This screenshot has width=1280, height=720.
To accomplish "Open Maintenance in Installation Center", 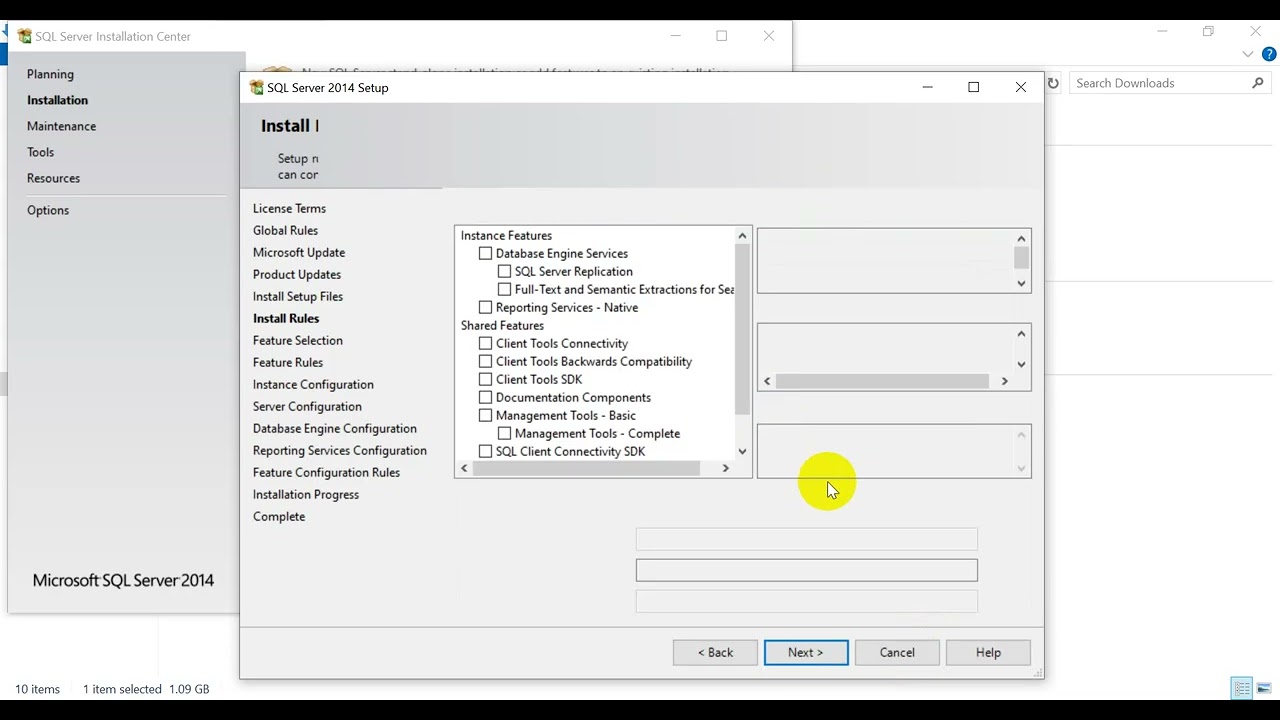I will point(61,126).
